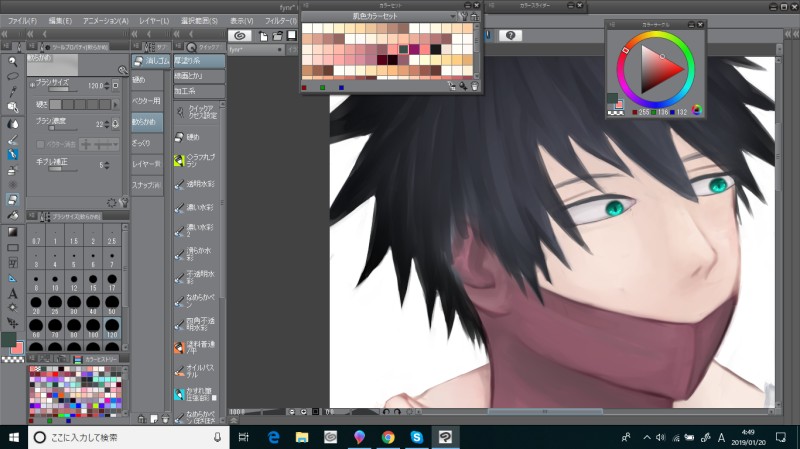800x449 pixels.
Task: Select the Eyedropper tool
Action: tap(13, 92)
